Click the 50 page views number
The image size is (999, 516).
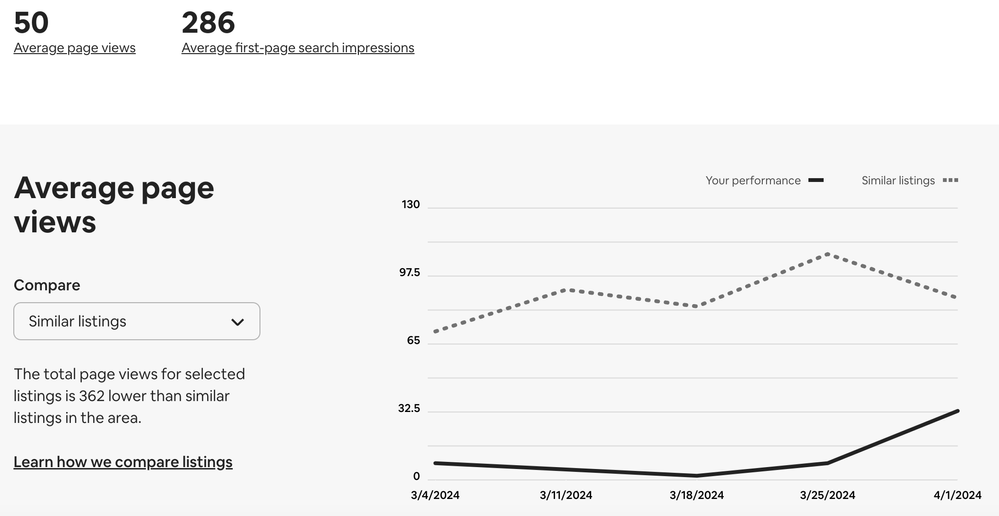point(31,22)
